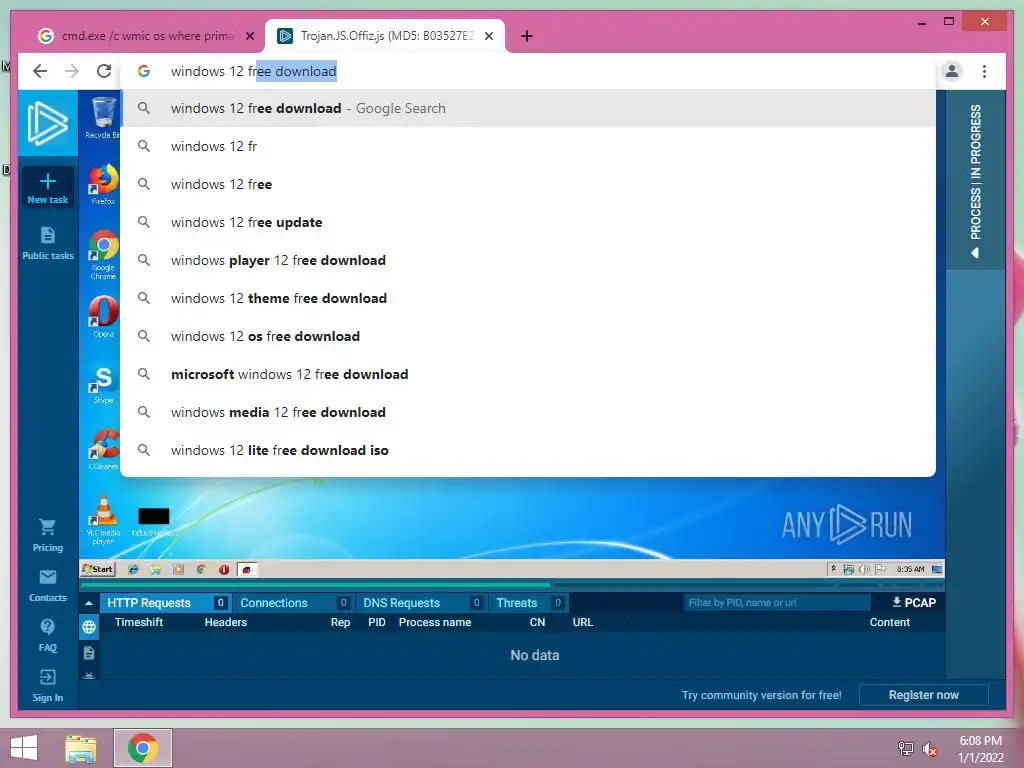Viewport: 1024px width, 768px height.
Task: Expand the Process In Progress side panel
Action: click(x=975, y=181)
